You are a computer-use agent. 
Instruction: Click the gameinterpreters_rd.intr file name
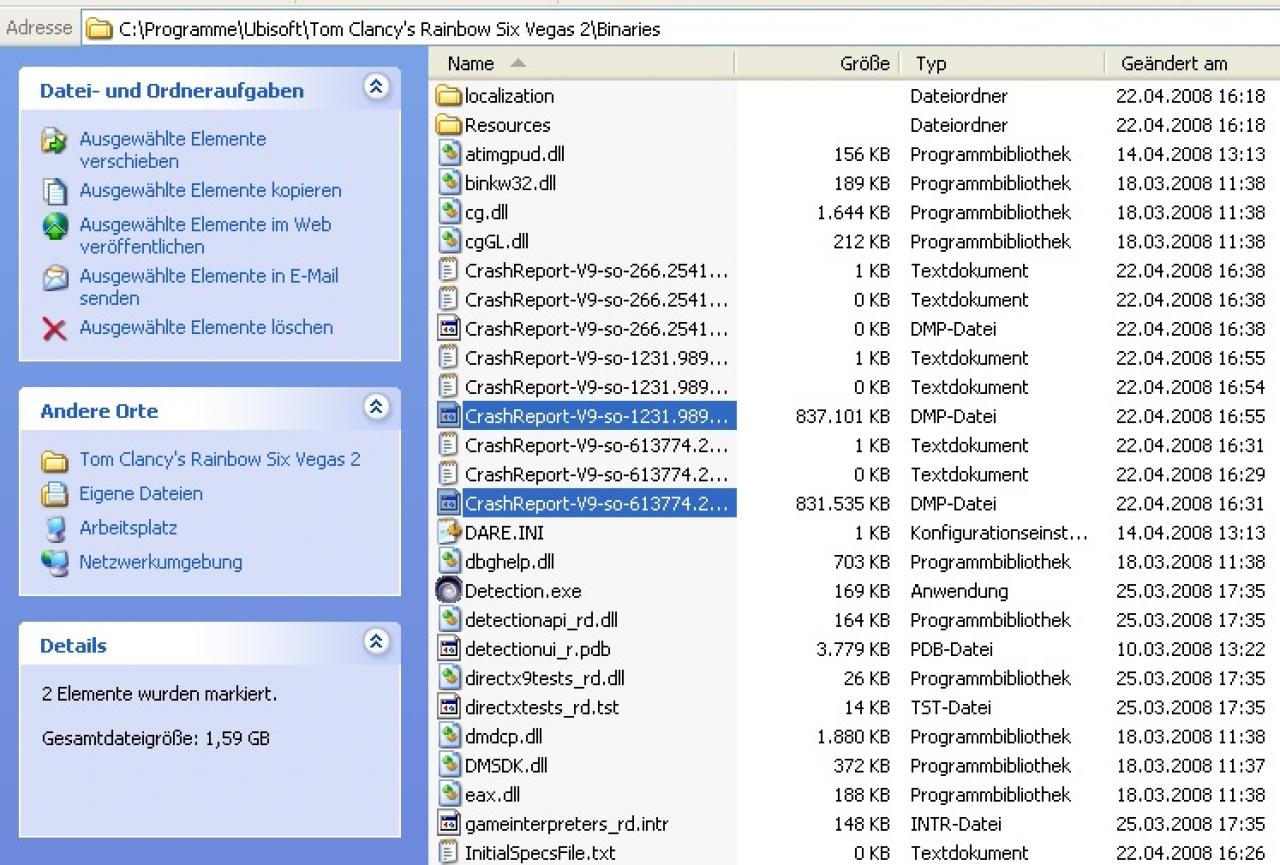(566, 823)
